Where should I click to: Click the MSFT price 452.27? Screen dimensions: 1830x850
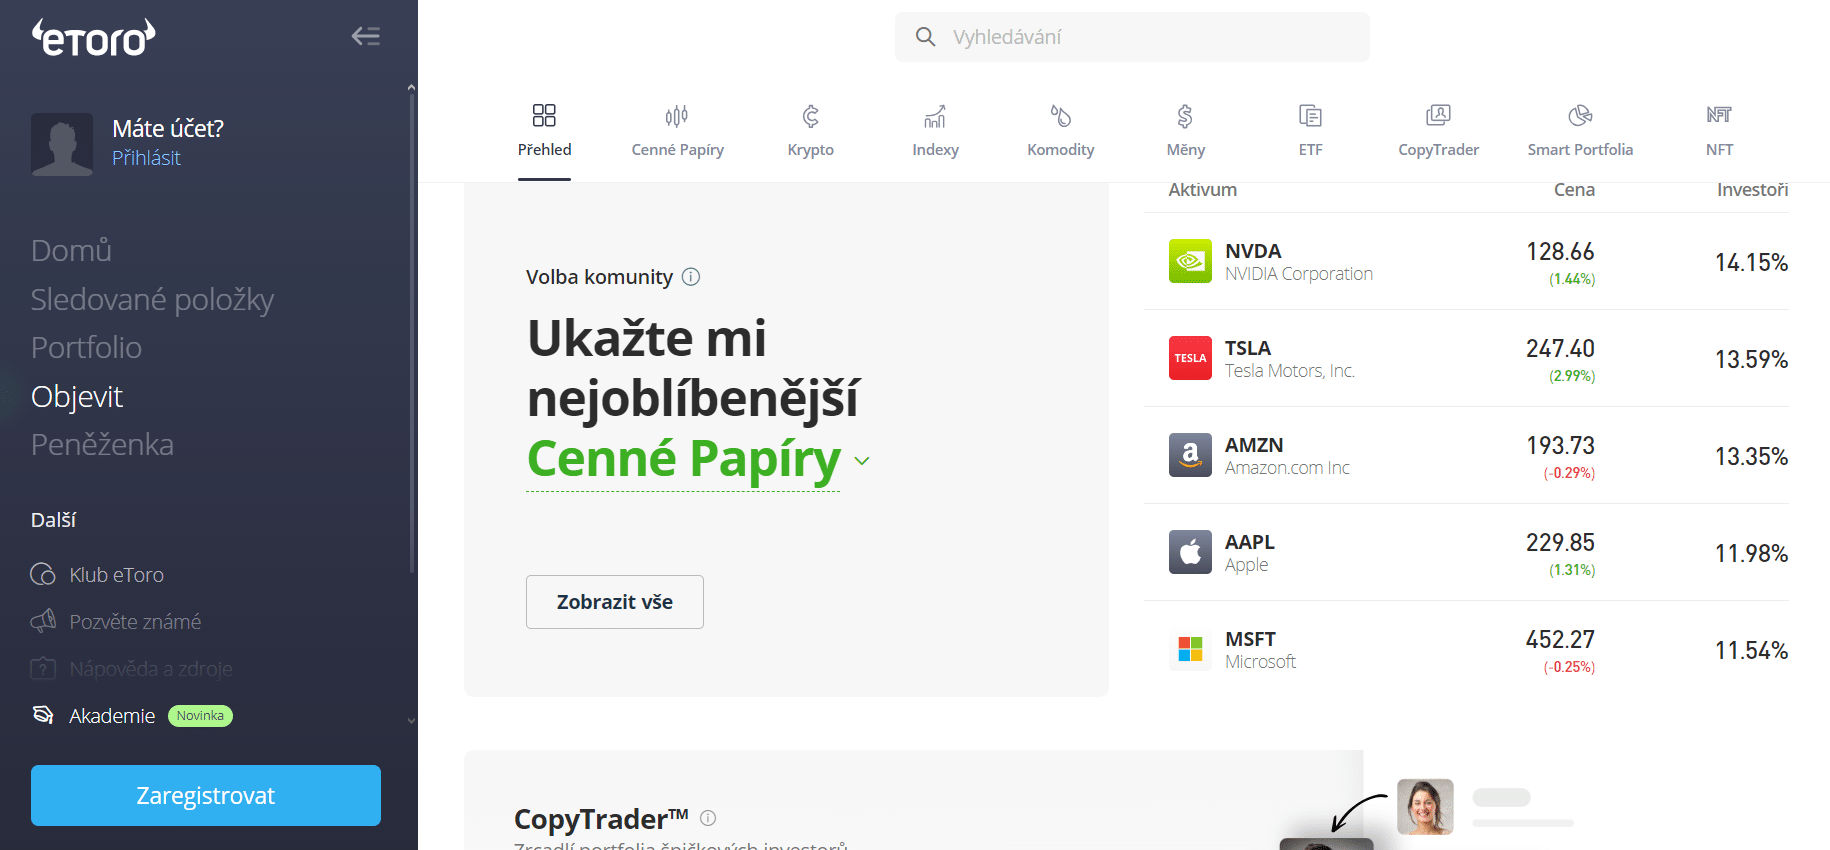click(1560, 640)
